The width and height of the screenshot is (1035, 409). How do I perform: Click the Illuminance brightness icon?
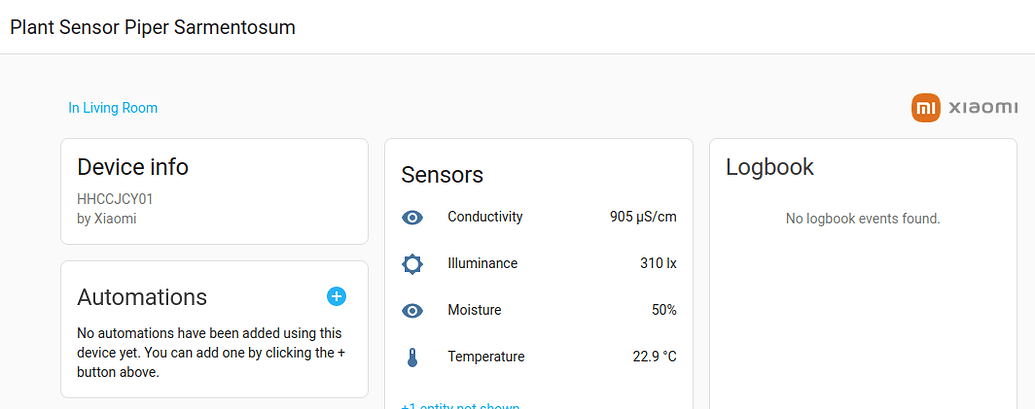[x=412, y=264]
